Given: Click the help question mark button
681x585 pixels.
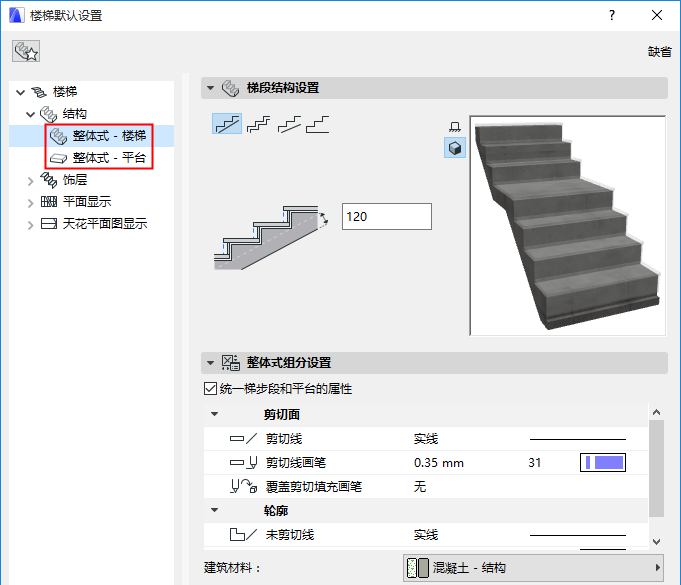Looking at the screenshot, I should click(x=612, y=15).
